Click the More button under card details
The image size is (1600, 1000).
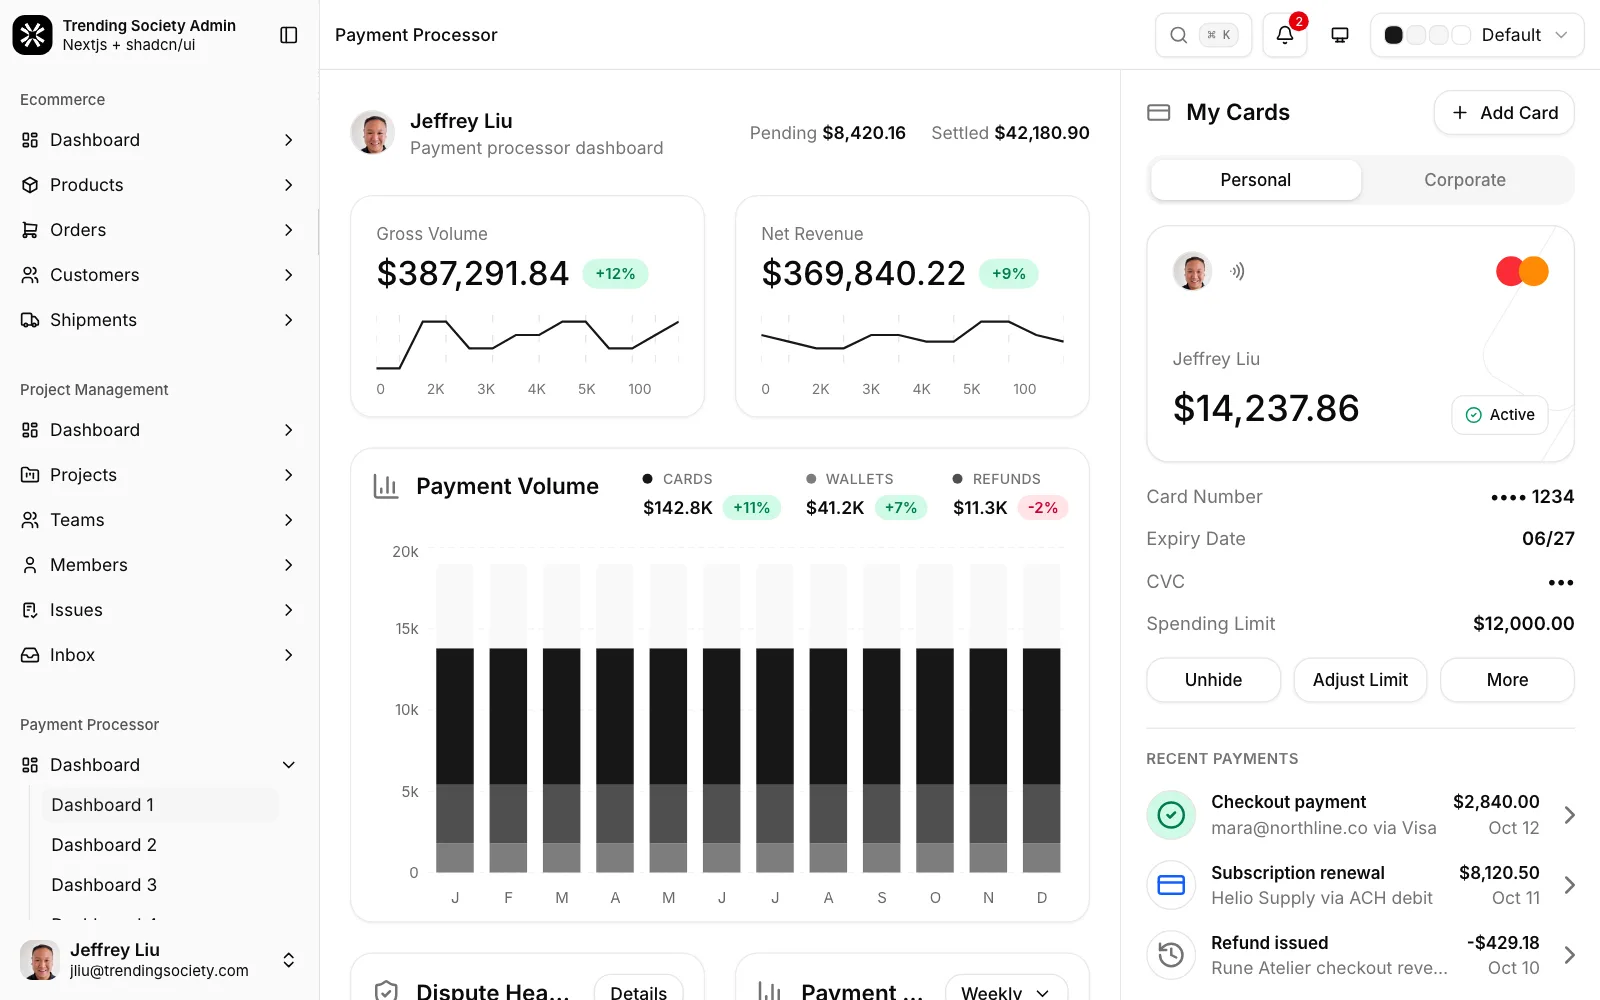tap(1507, 680)
